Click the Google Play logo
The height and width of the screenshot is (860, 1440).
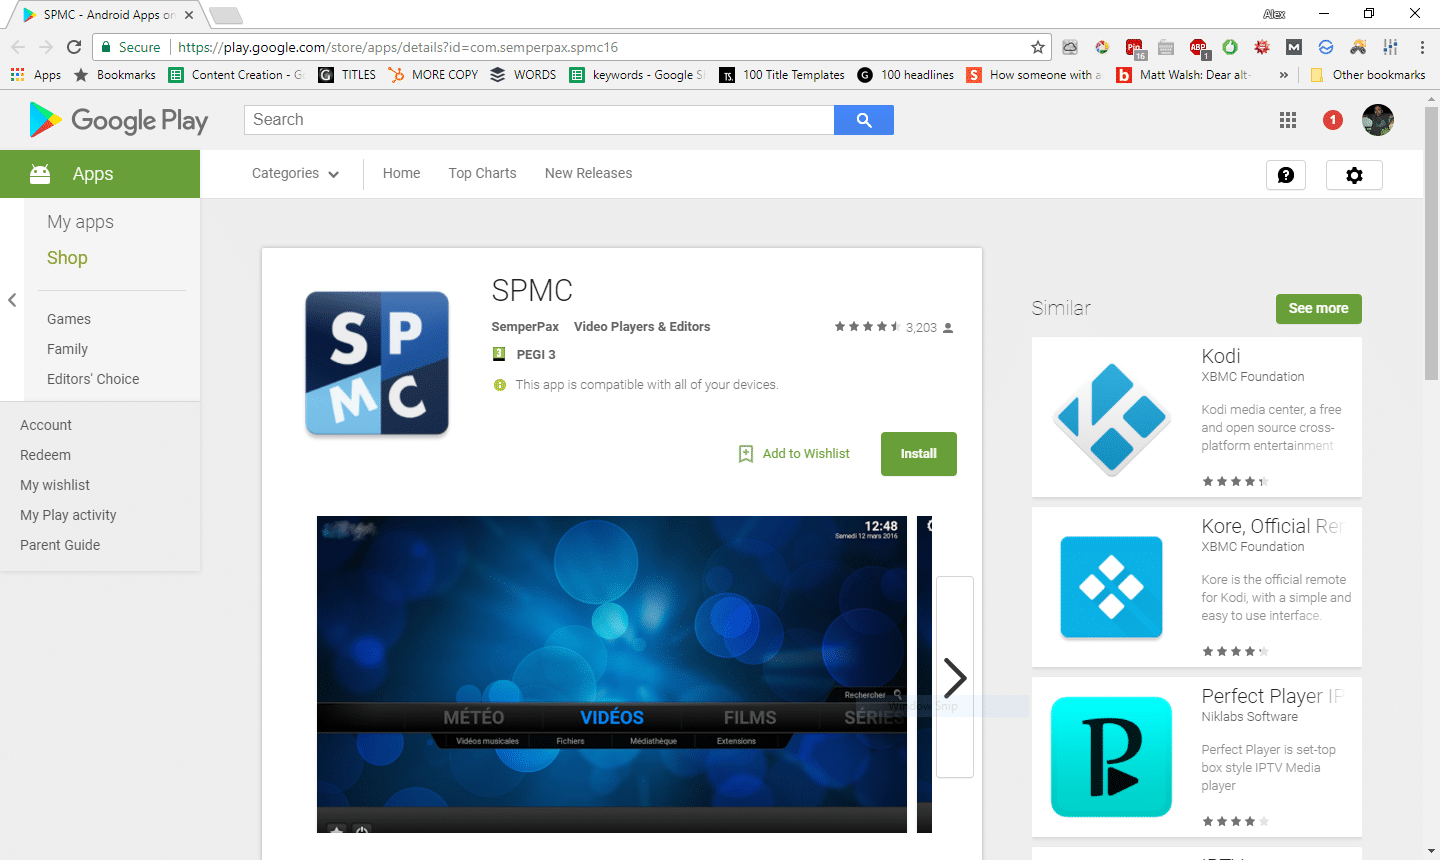click(119, 120)
